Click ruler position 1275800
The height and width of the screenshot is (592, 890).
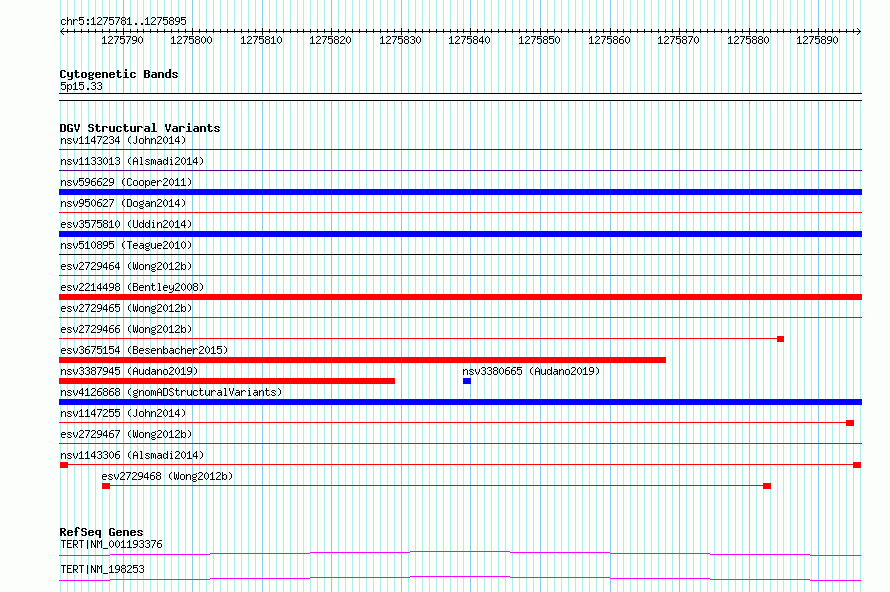pyautogui.click(x=192, y=40)
